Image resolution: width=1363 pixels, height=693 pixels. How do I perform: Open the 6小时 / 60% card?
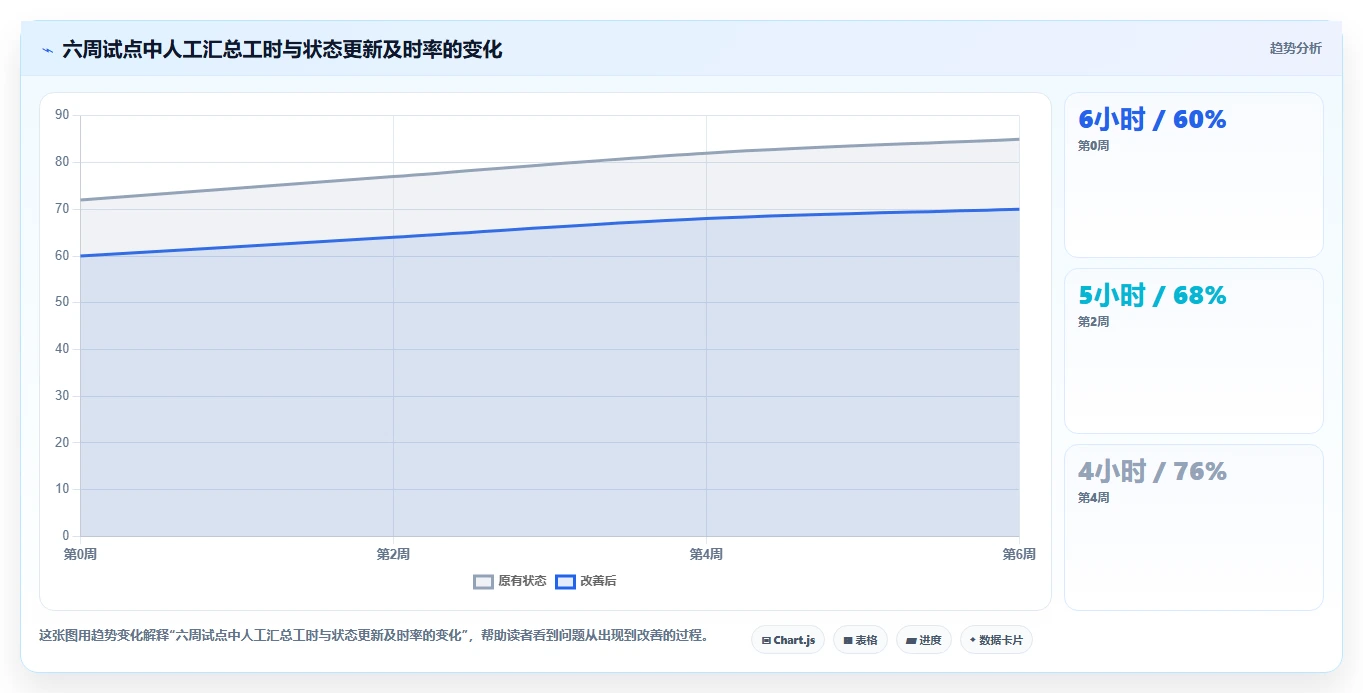tap(1194, 175)
